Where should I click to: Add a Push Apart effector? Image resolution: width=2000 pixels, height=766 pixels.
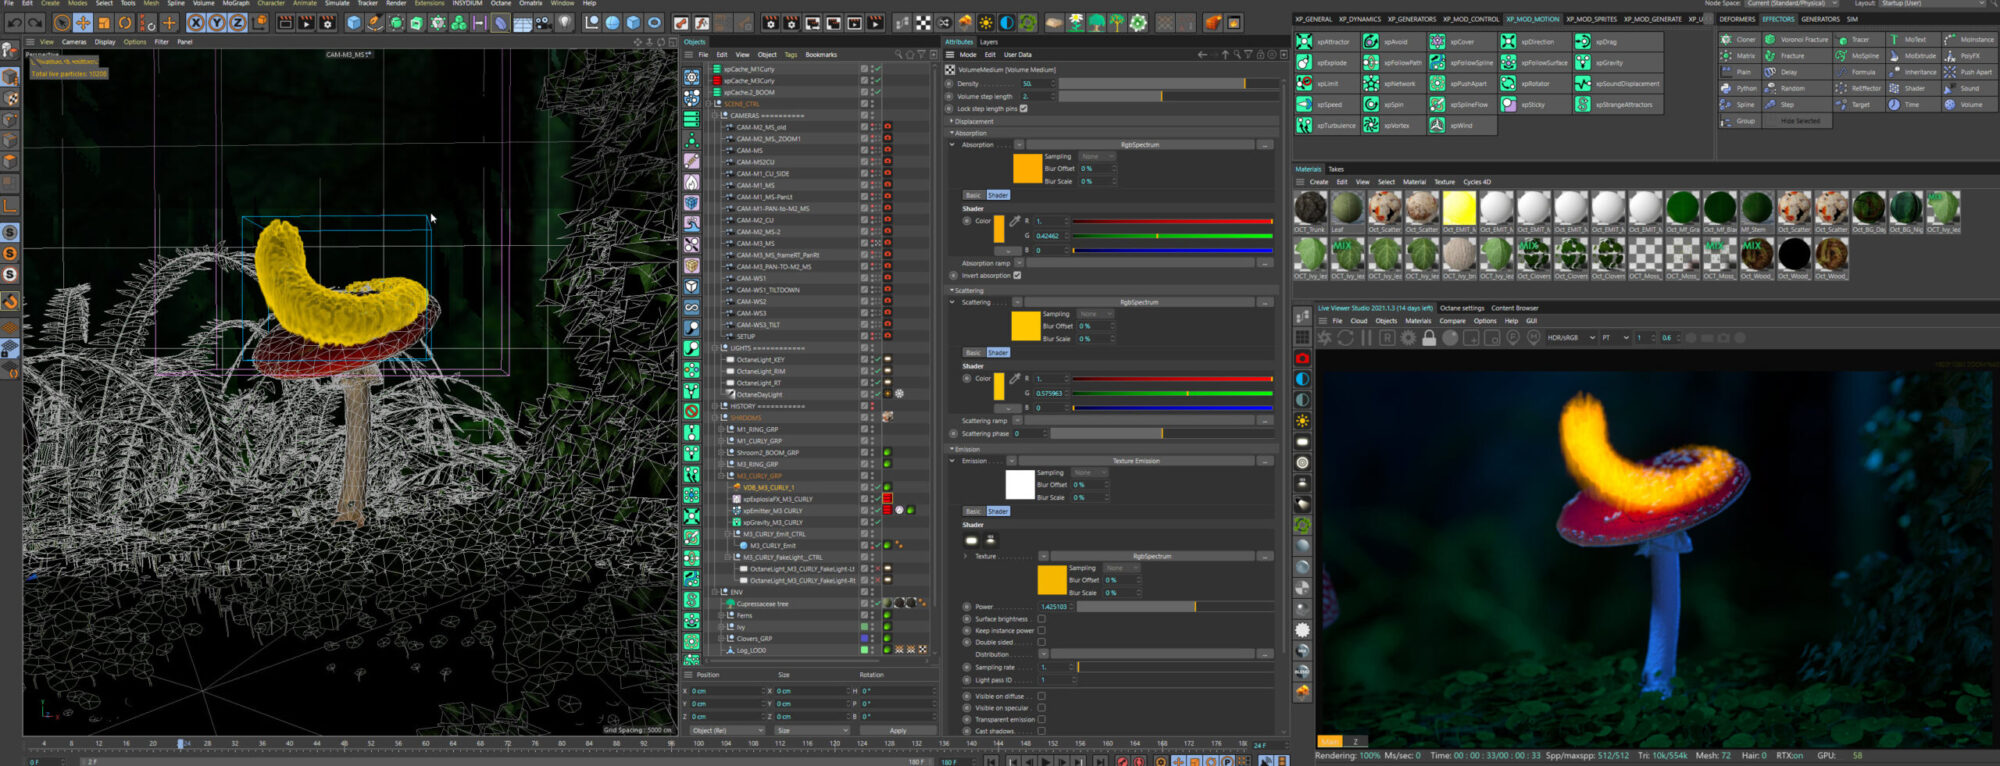pyautogui.click(x=1969, y=72)
